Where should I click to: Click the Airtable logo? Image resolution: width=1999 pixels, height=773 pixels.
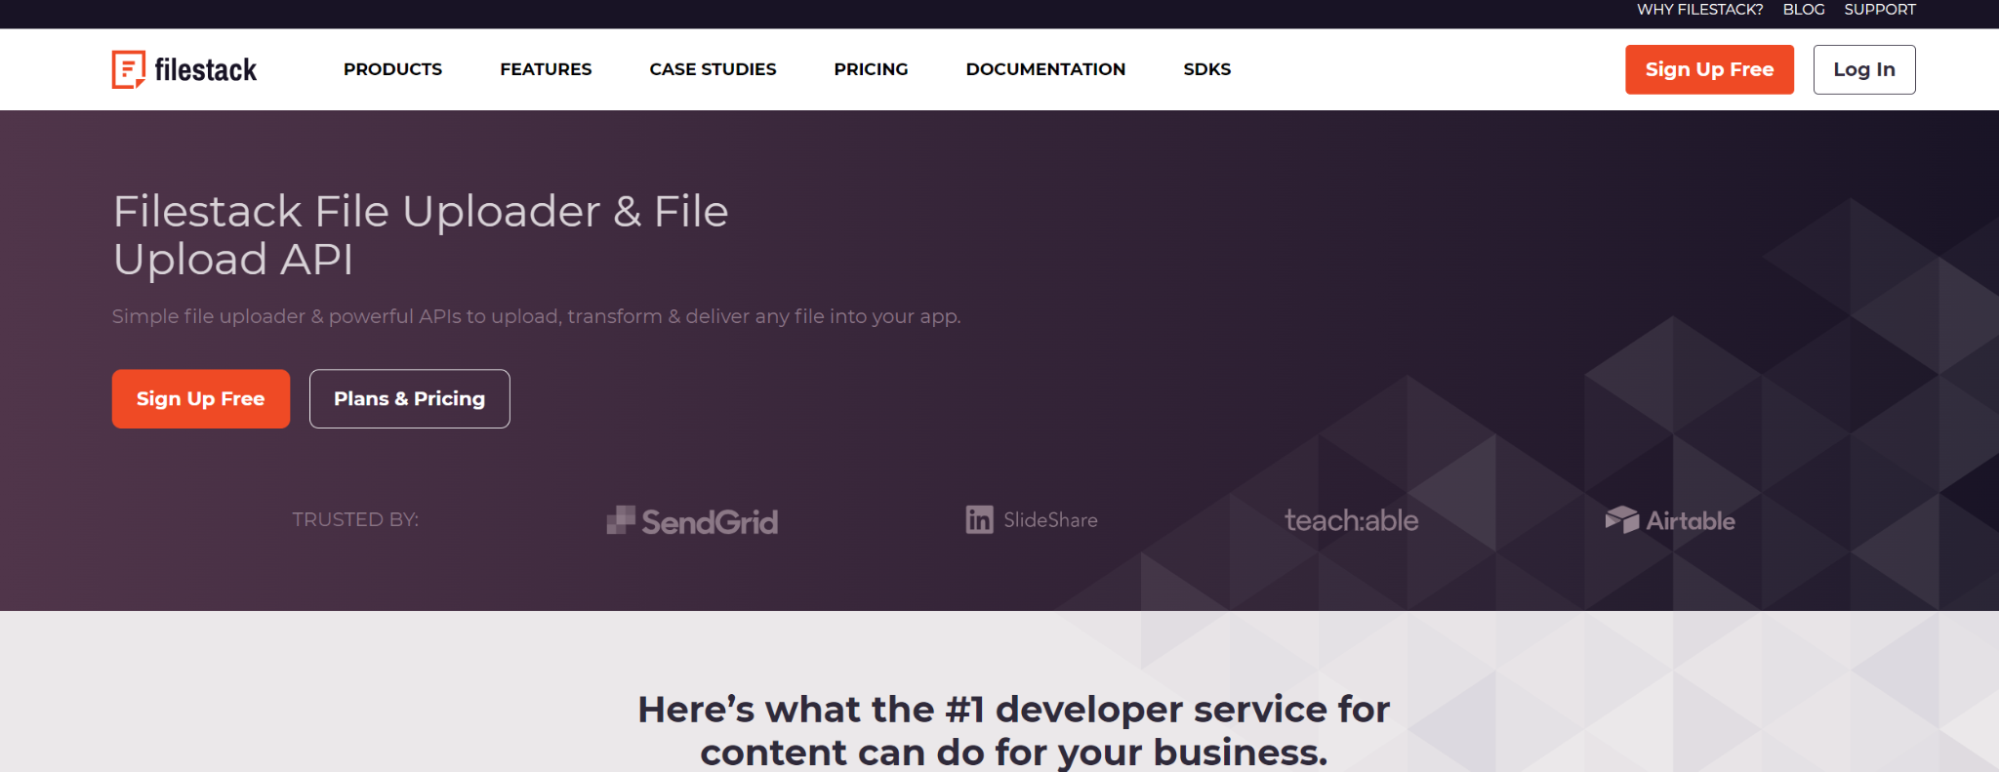point(1670,520)
